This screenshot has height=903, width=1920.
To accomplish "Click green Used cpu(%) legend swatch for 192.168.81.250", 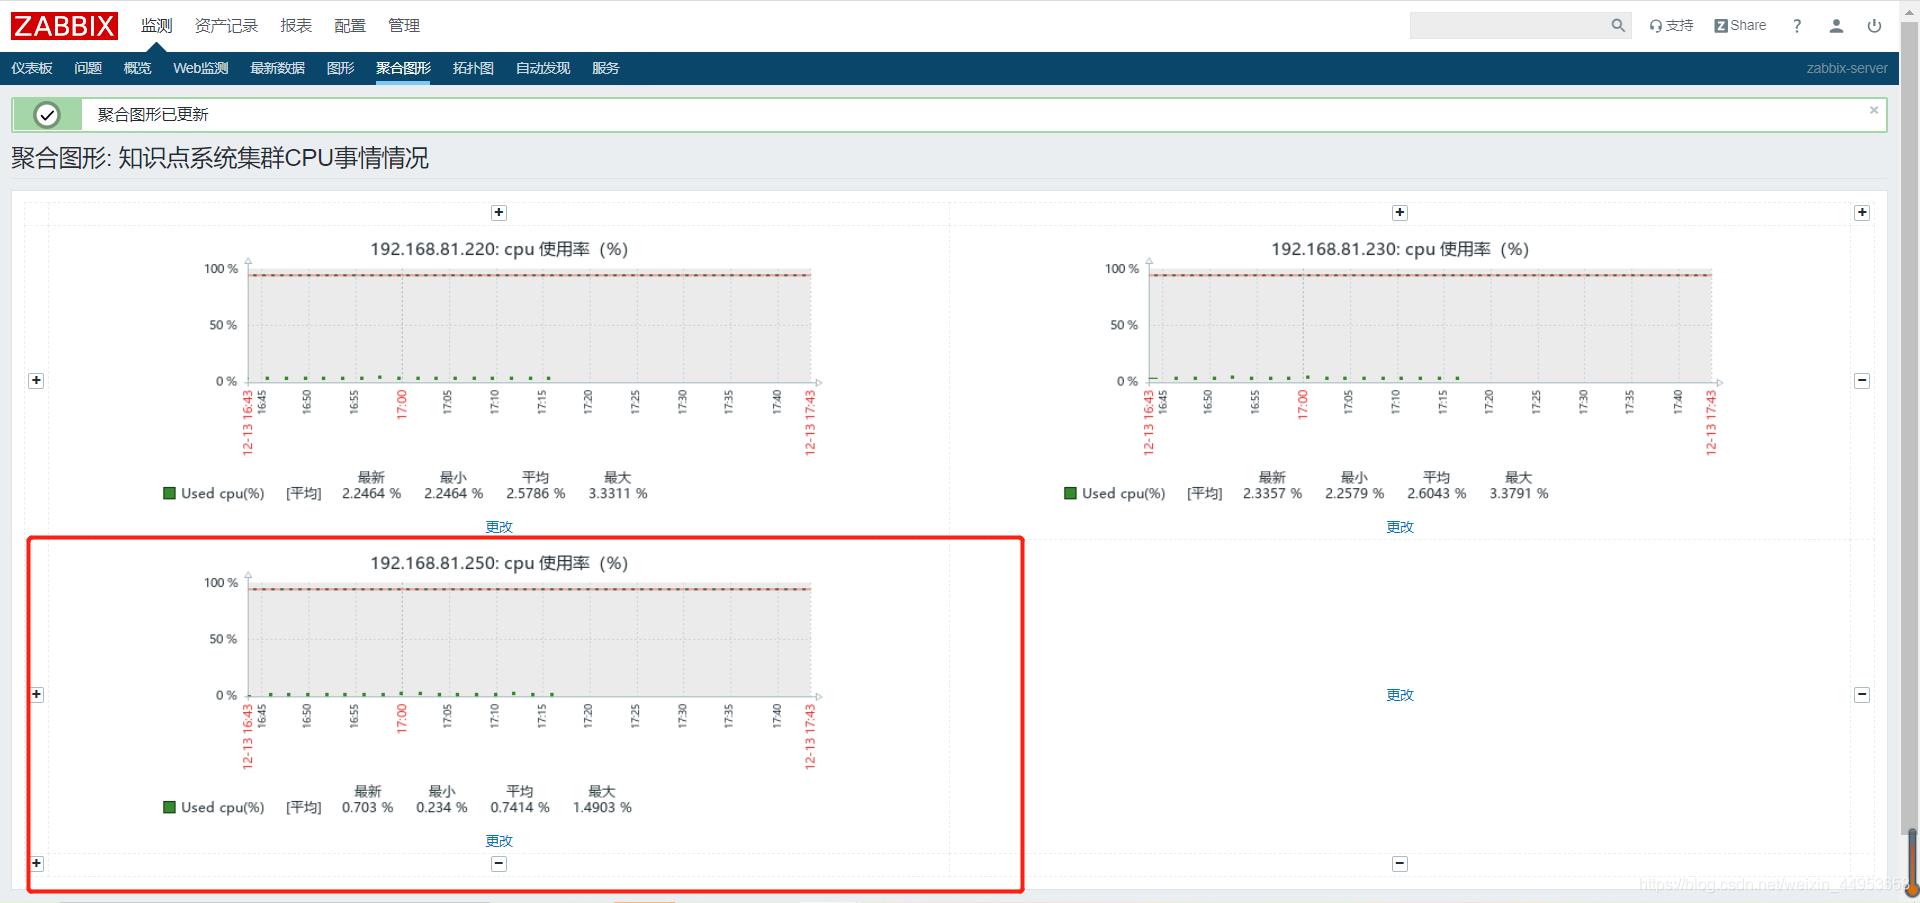I will (170, 807).
